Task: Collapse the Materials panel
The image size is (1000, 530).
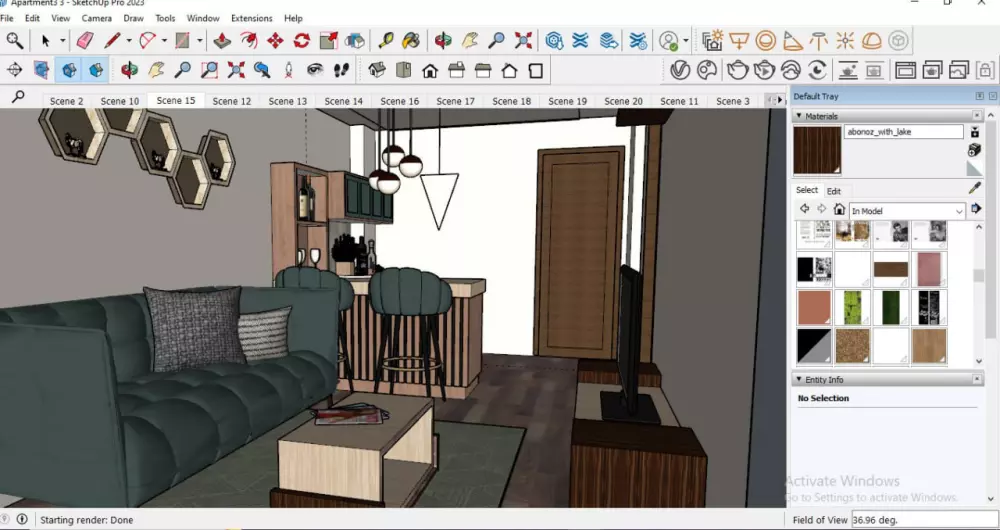Action: coord(799,116)
